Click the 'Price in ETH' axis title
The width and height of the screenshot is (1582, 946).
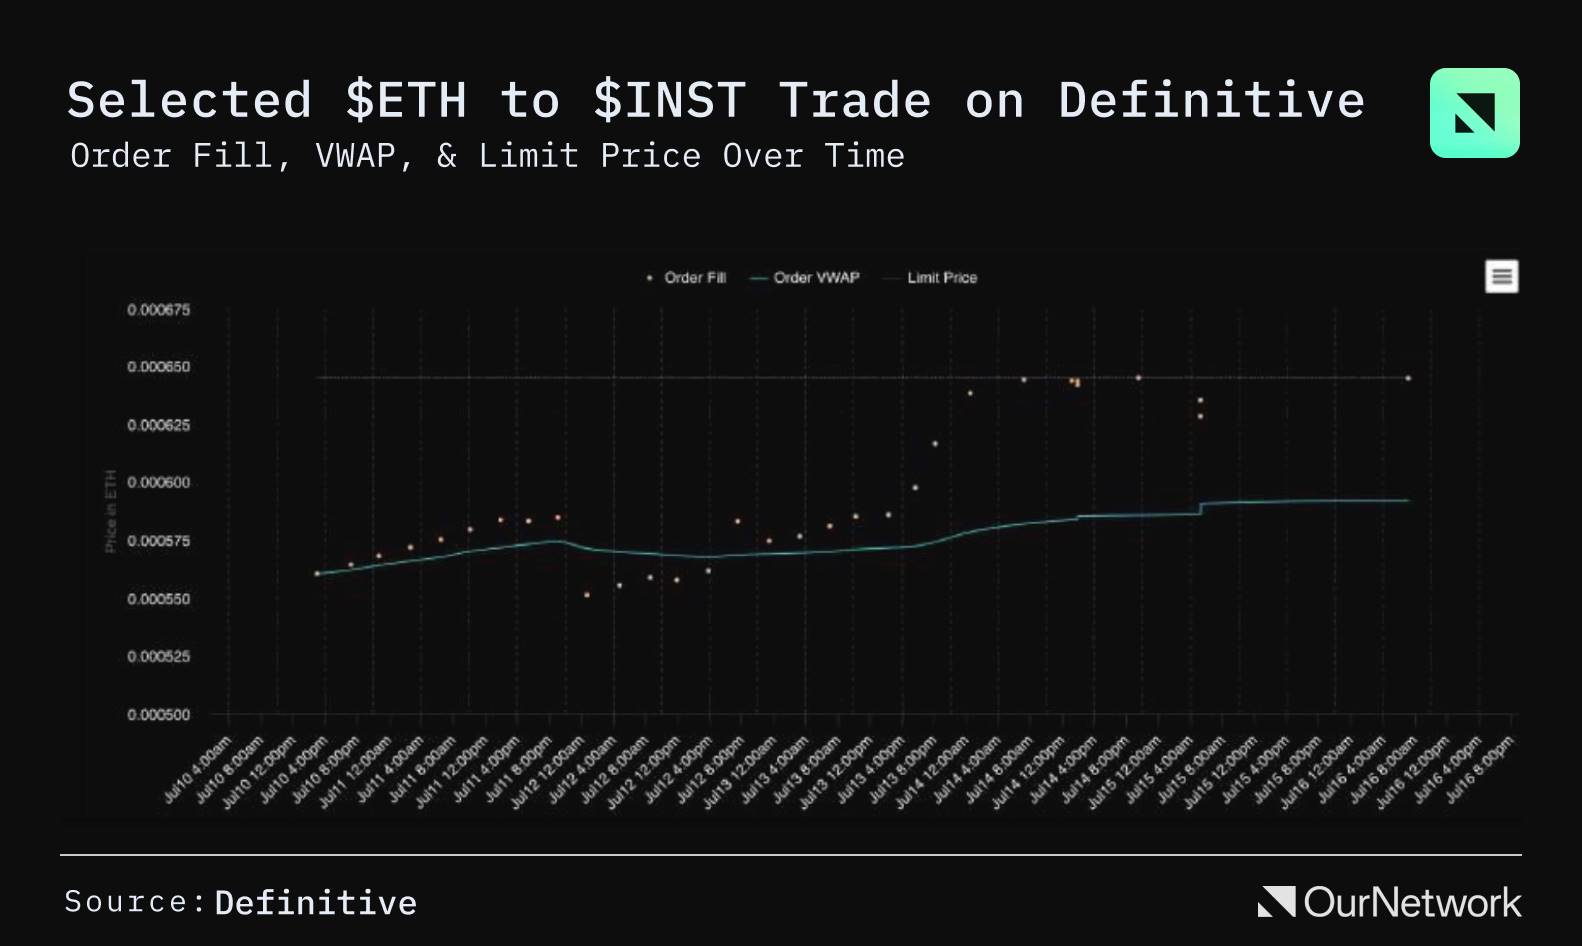click(x=111, y=511)
